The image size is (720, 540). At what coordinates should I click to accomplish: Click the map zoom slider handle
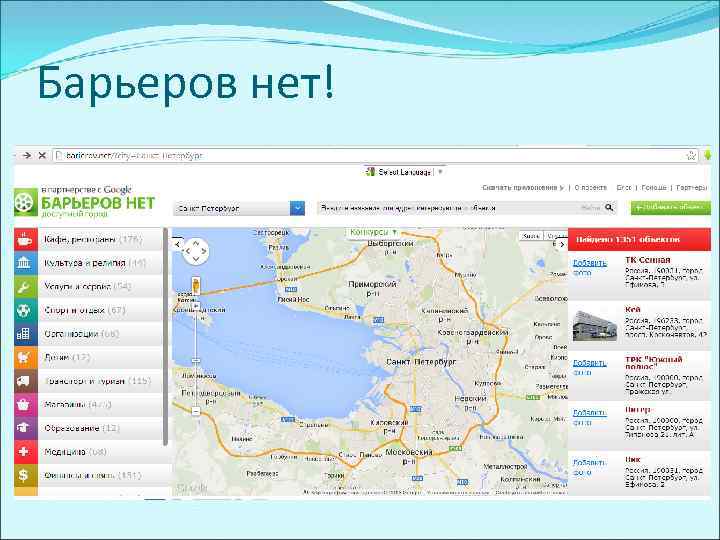coord(196,361)
